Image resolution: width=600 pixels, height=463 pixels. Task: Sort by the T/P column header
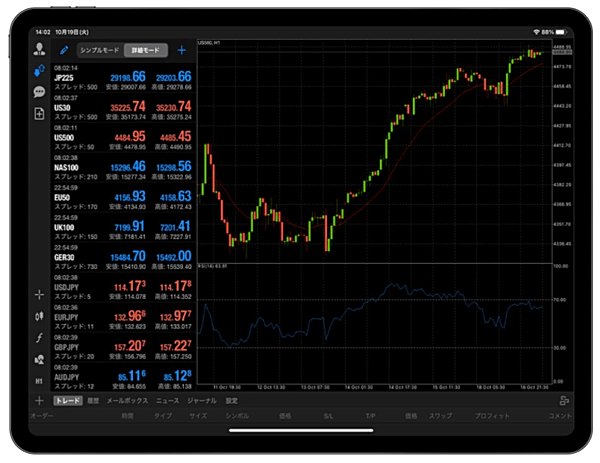coord(370,416)
